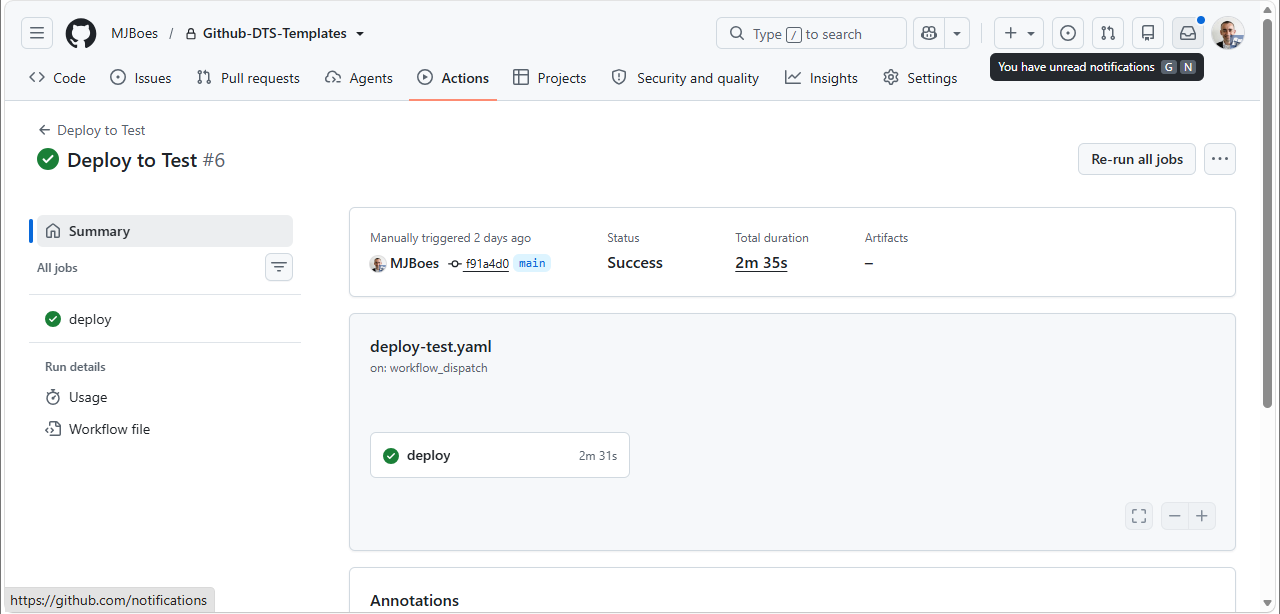Viewport: 1280px width, 614px height.
Task: Zoom out the workflow graph
Action: (1175, 516)
